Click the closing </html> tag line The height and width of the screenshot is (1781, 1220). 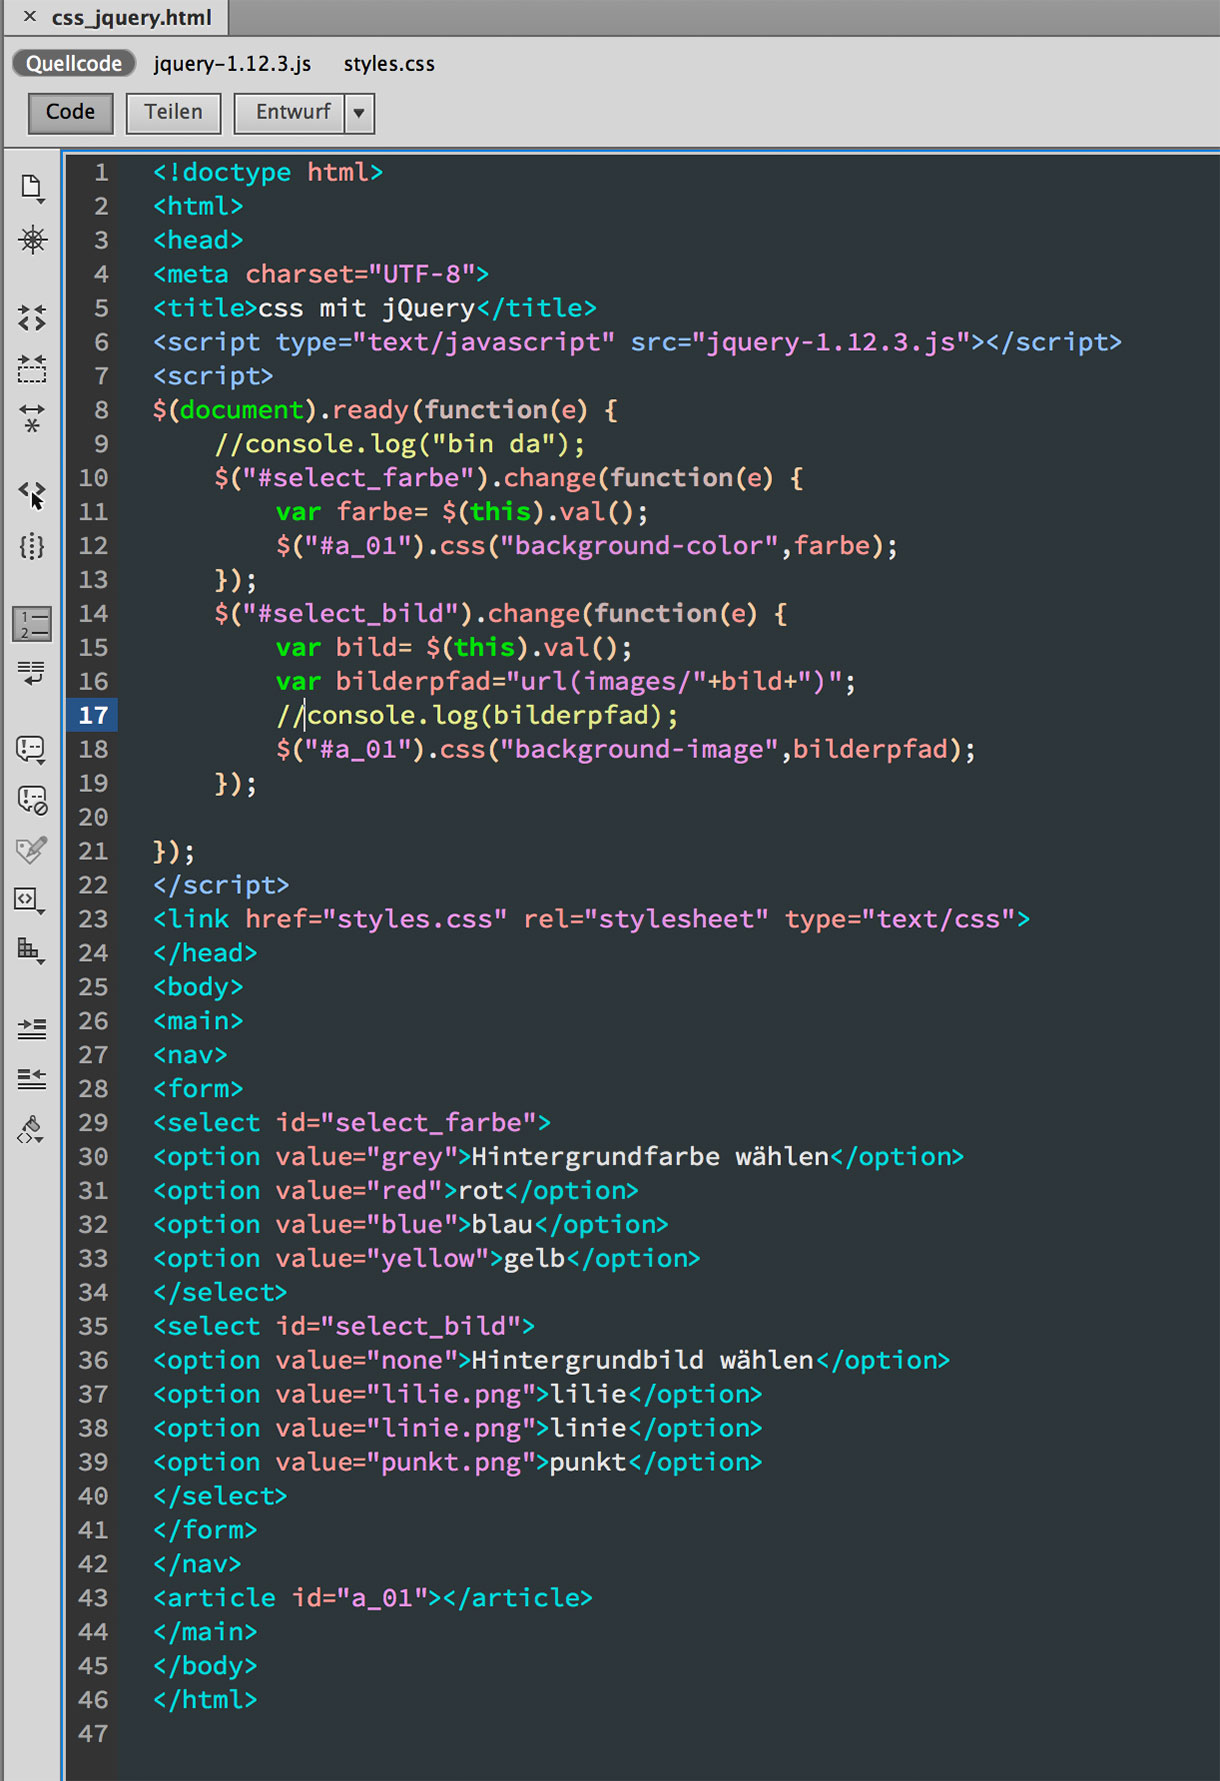tap(205, 1700)
